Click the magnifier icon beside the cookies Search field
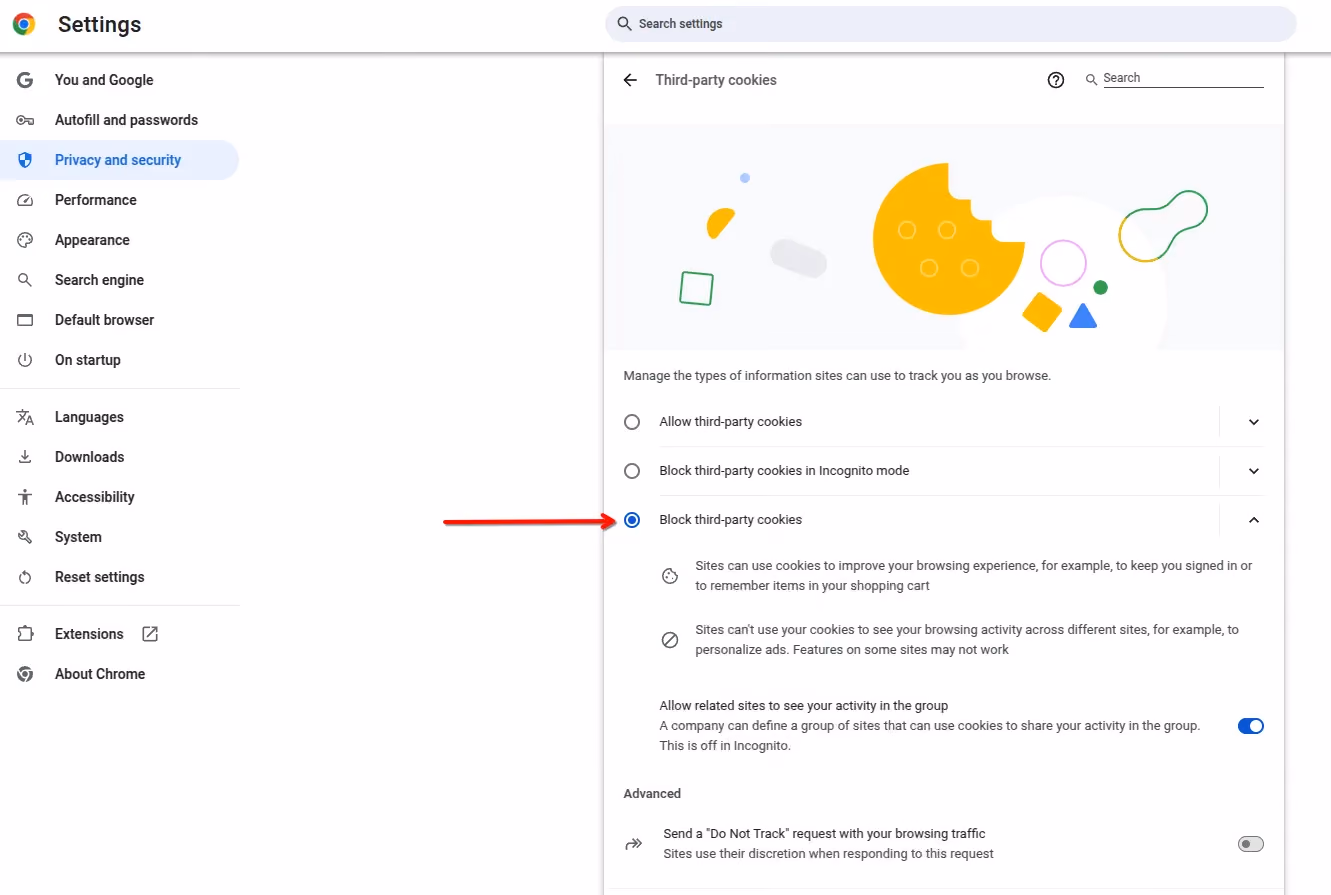1331x895 pixels. [1091, 79]
